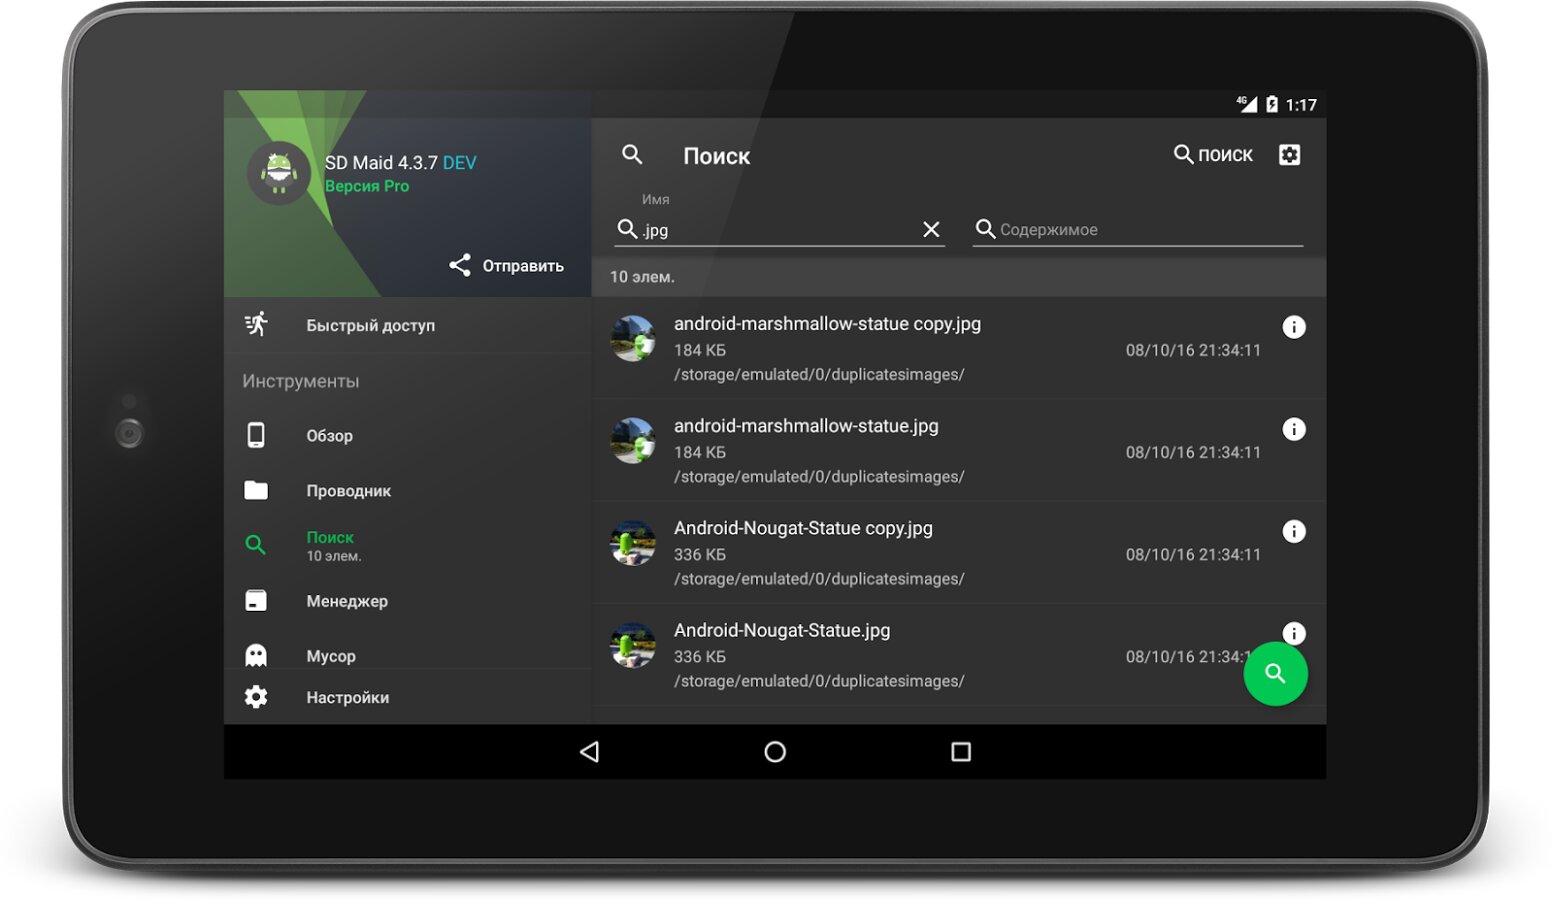This screenshot has width=1553, height=900.
Task: Tap the Отправить share button
Action: [x=507, y=265]
